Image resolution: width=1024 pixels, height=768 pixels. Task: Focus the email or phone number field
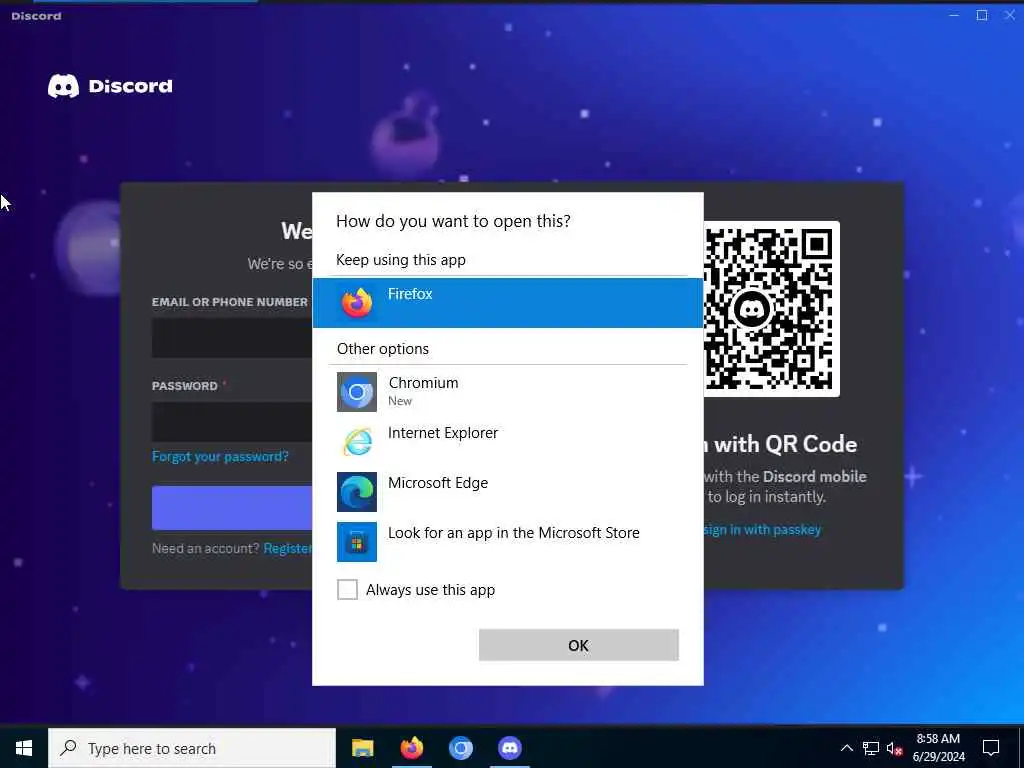232,338
